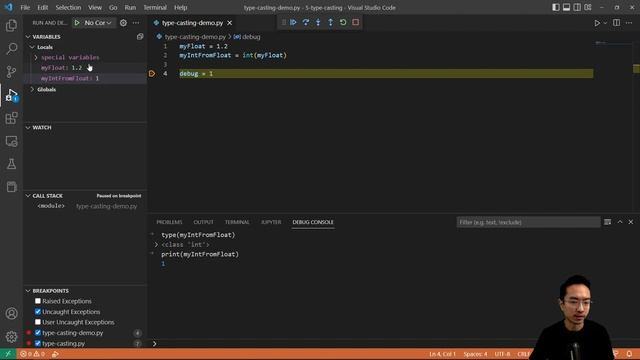
Task: Open the Accounts menu in the activity bar
Action: (x=11, y=313)
